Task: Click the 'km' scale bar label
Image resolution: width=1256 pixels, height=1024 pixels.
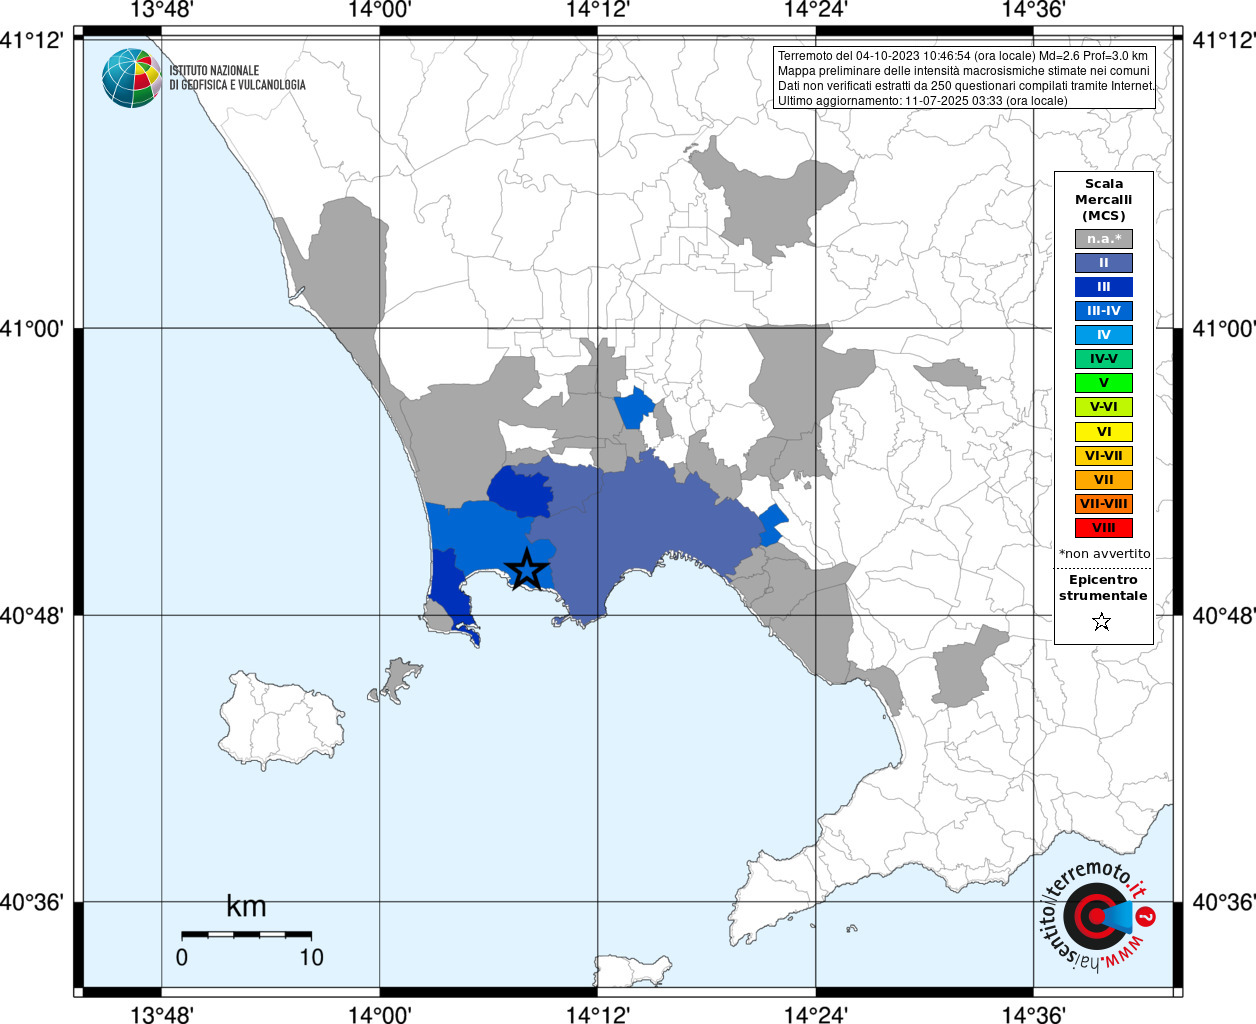Action: [246, 906]
